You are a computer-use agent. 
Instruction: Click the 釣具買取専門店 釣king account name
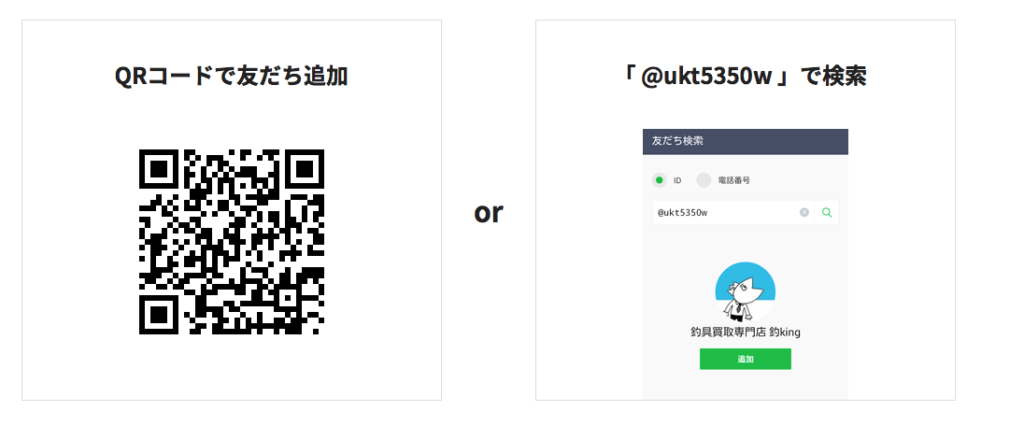point(745,332)
